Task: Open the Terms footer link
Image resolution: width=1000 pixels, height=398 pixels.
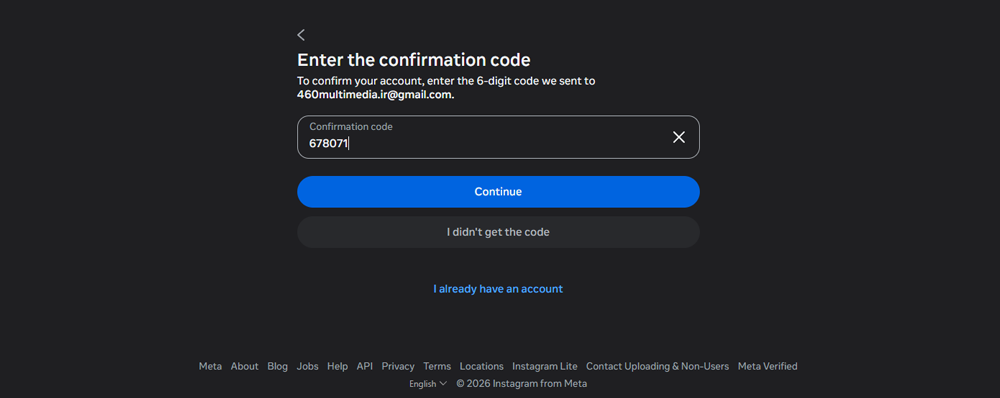Action: tap(437, 366)
